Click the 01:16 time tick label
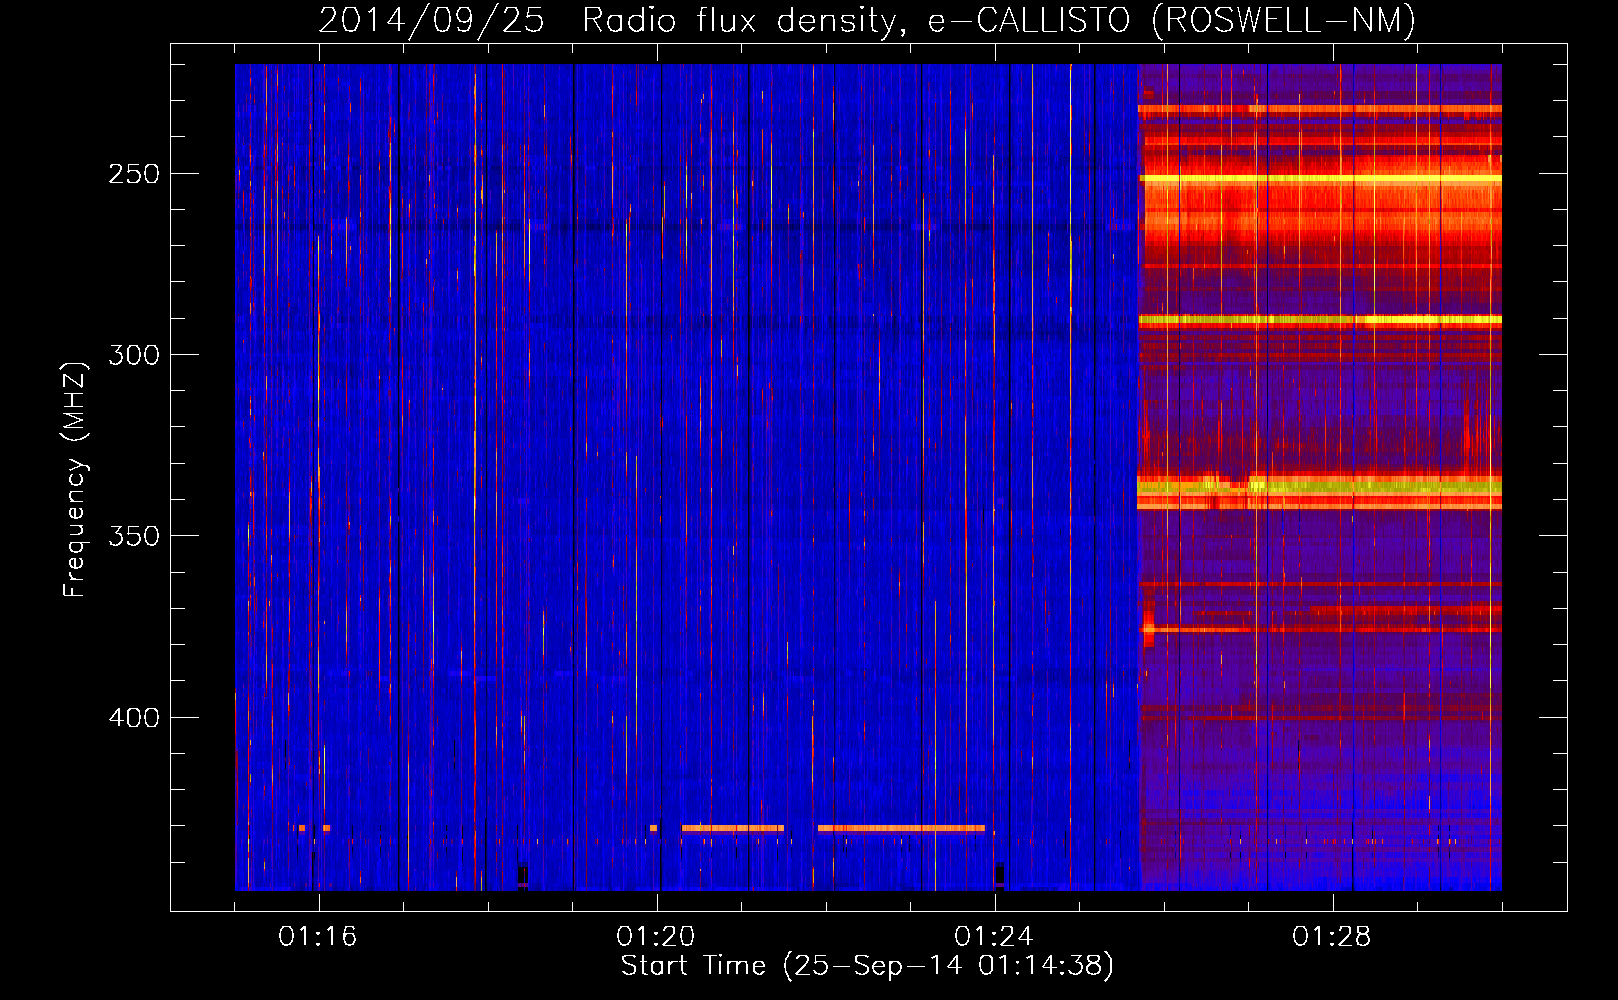1618x1000 pixels. coord(318,936)
